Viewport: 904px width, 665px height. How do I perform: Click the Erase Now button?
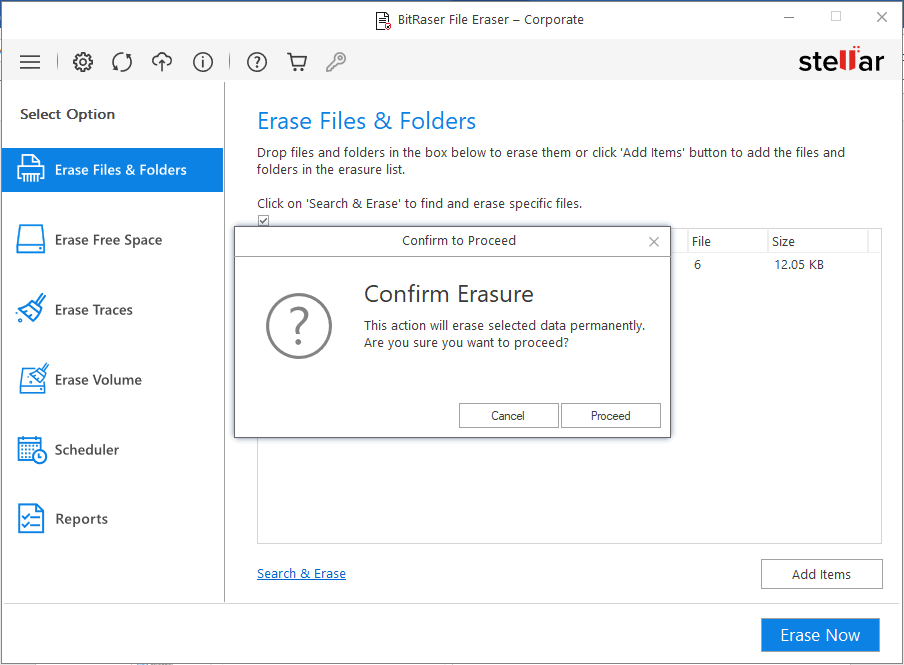[x=820, y=635]
